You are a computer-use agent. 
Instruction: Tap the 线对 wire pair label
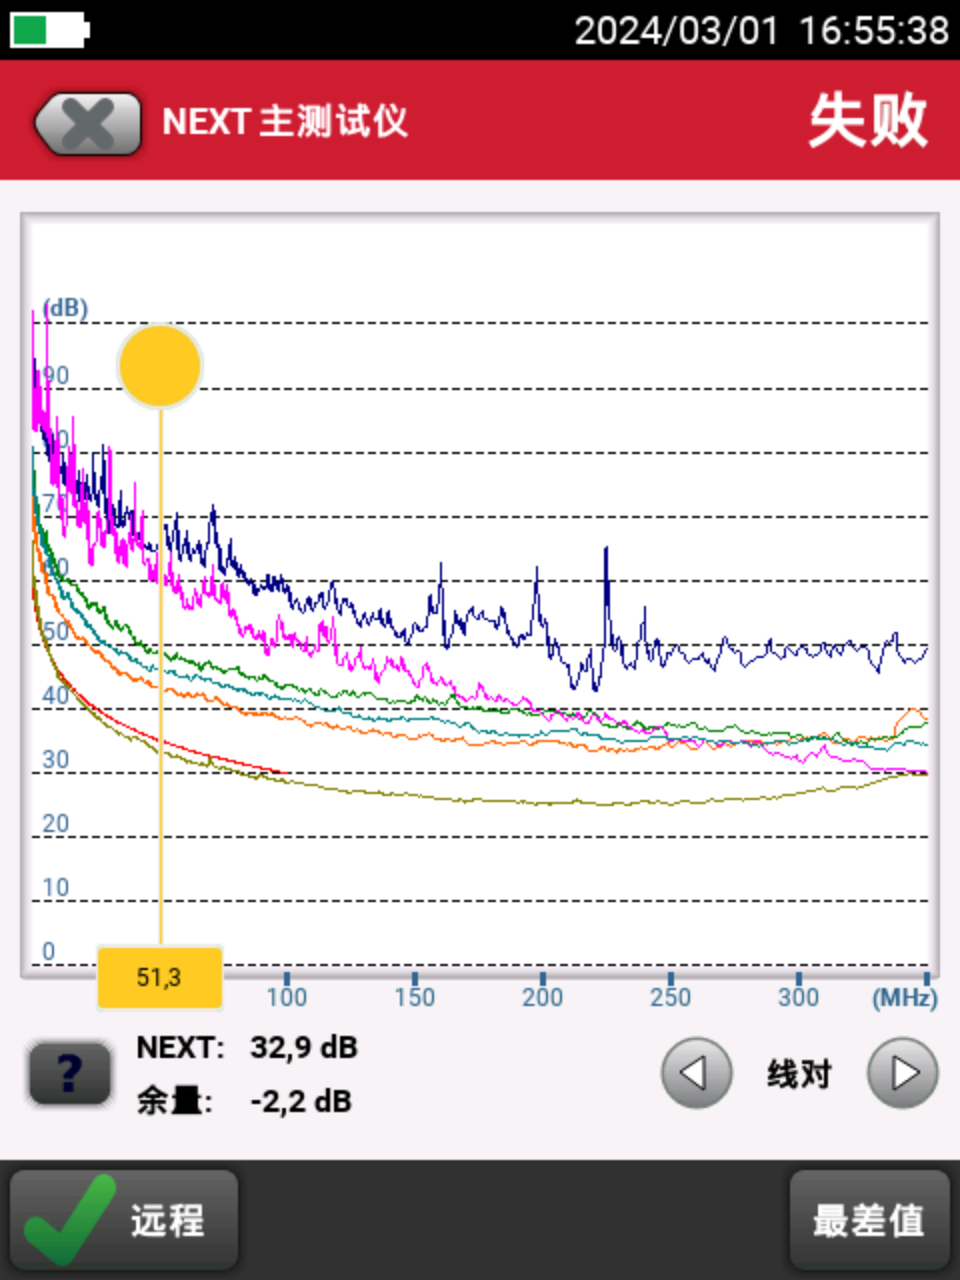[x=799, y=1074]
